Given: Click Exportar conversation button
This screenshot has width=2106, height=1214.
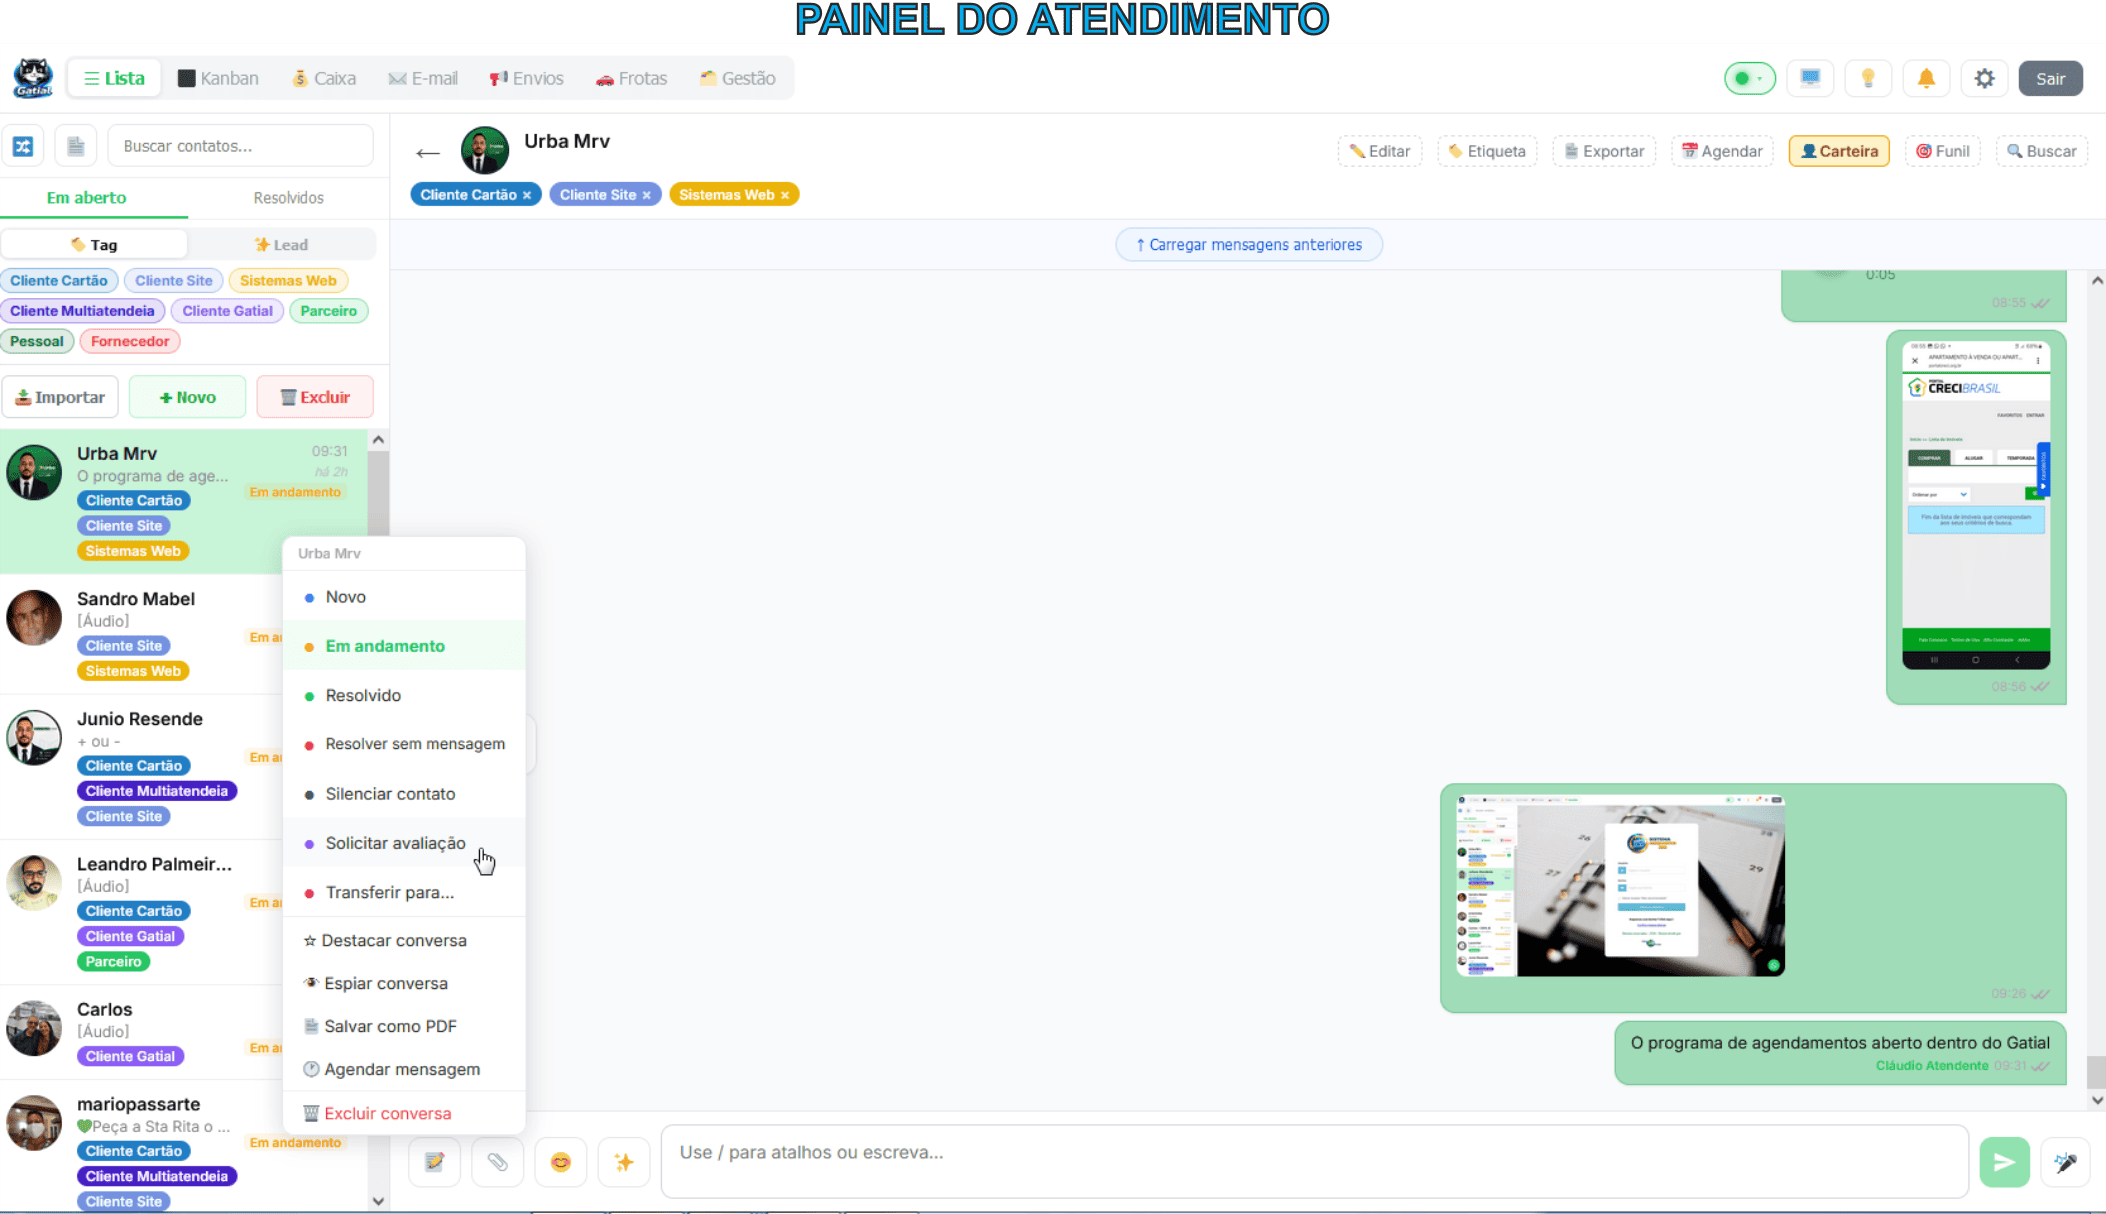Looking at the screenshot, I should point(1604,151).
